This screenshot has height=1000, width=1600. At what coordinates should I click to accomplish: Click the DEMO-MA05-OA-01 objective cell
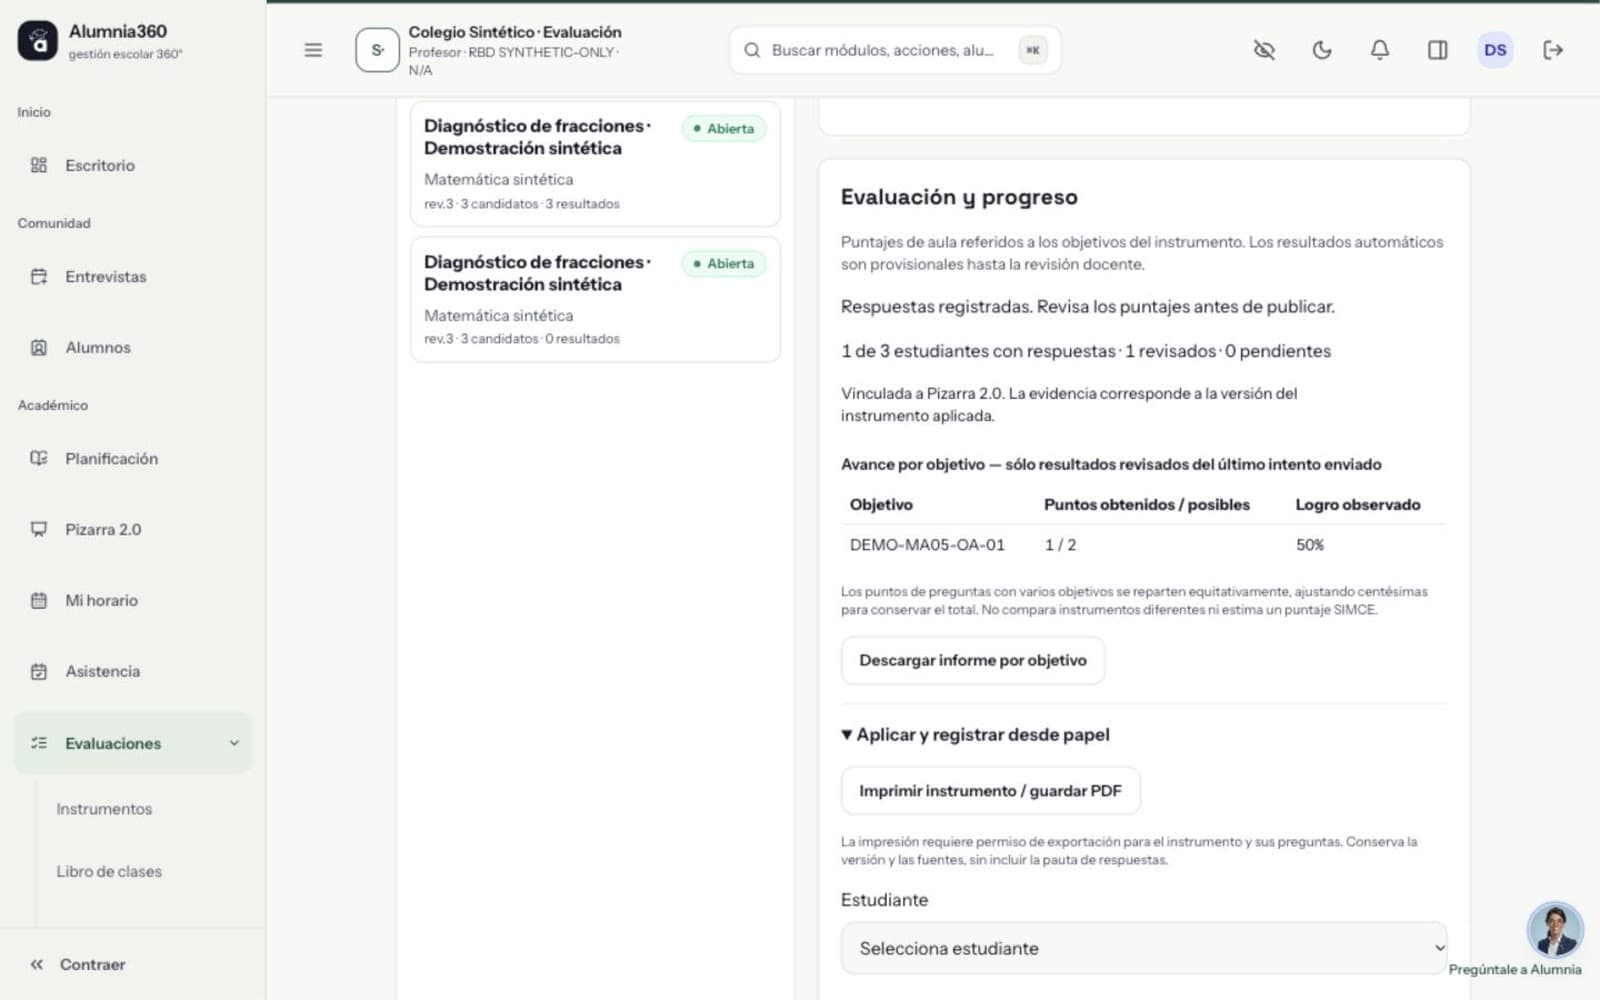point(927,545)
